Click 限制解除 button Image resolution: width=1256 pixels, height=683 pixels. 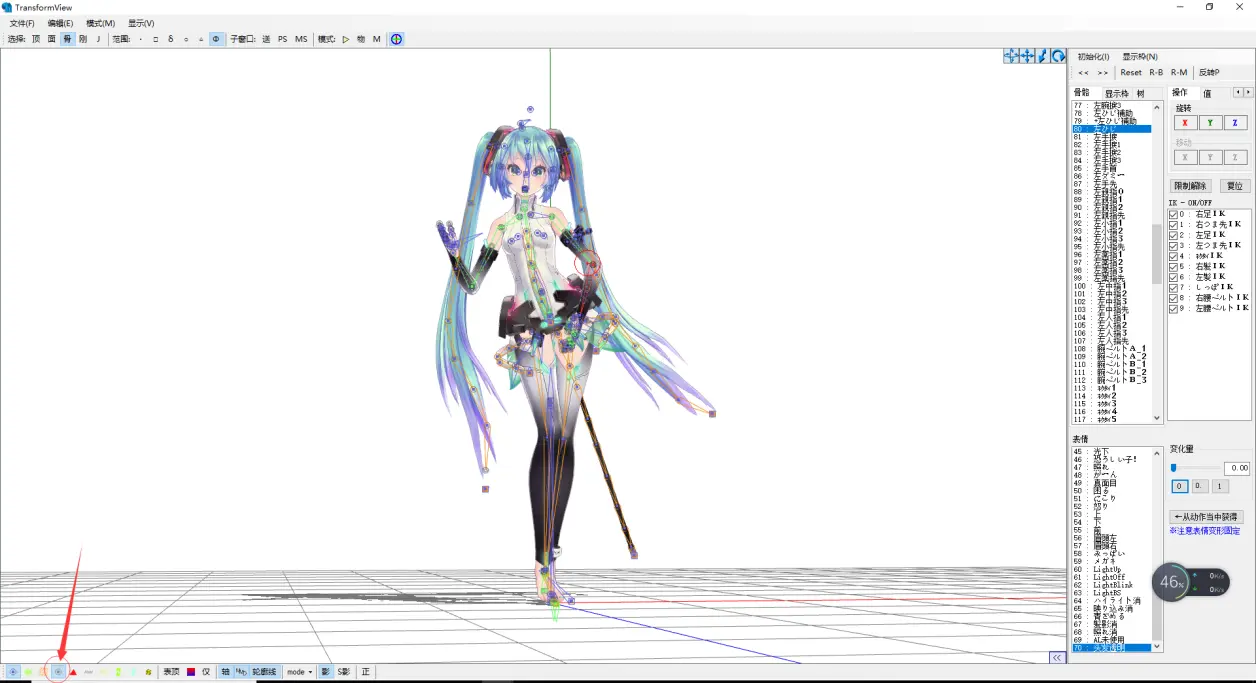tap(1191, 186)
